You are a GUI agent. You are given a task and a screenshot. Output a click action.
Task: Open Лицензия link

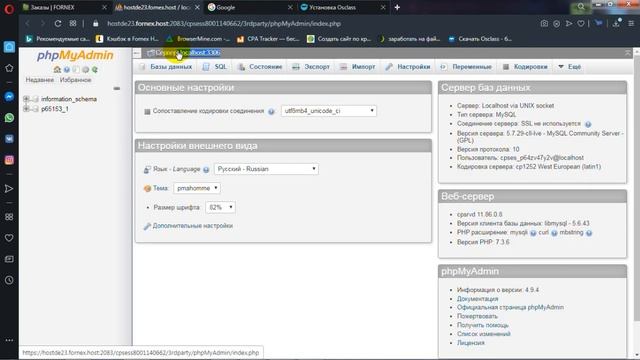(471, 343)
